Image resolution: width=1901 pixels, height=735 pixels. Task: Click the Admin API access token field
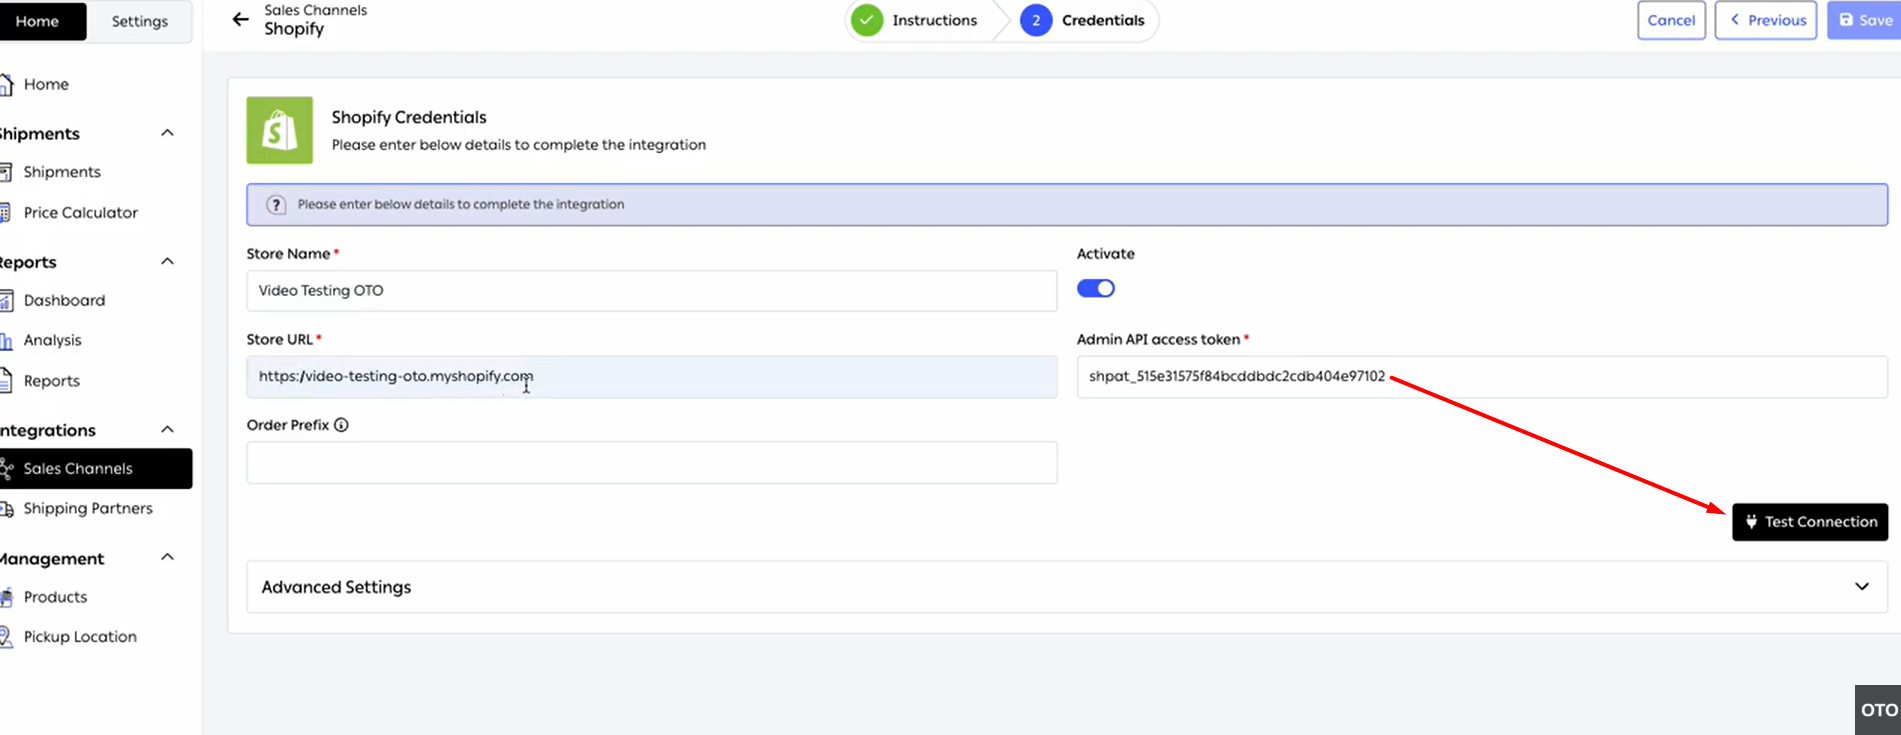click(1482, 377)
